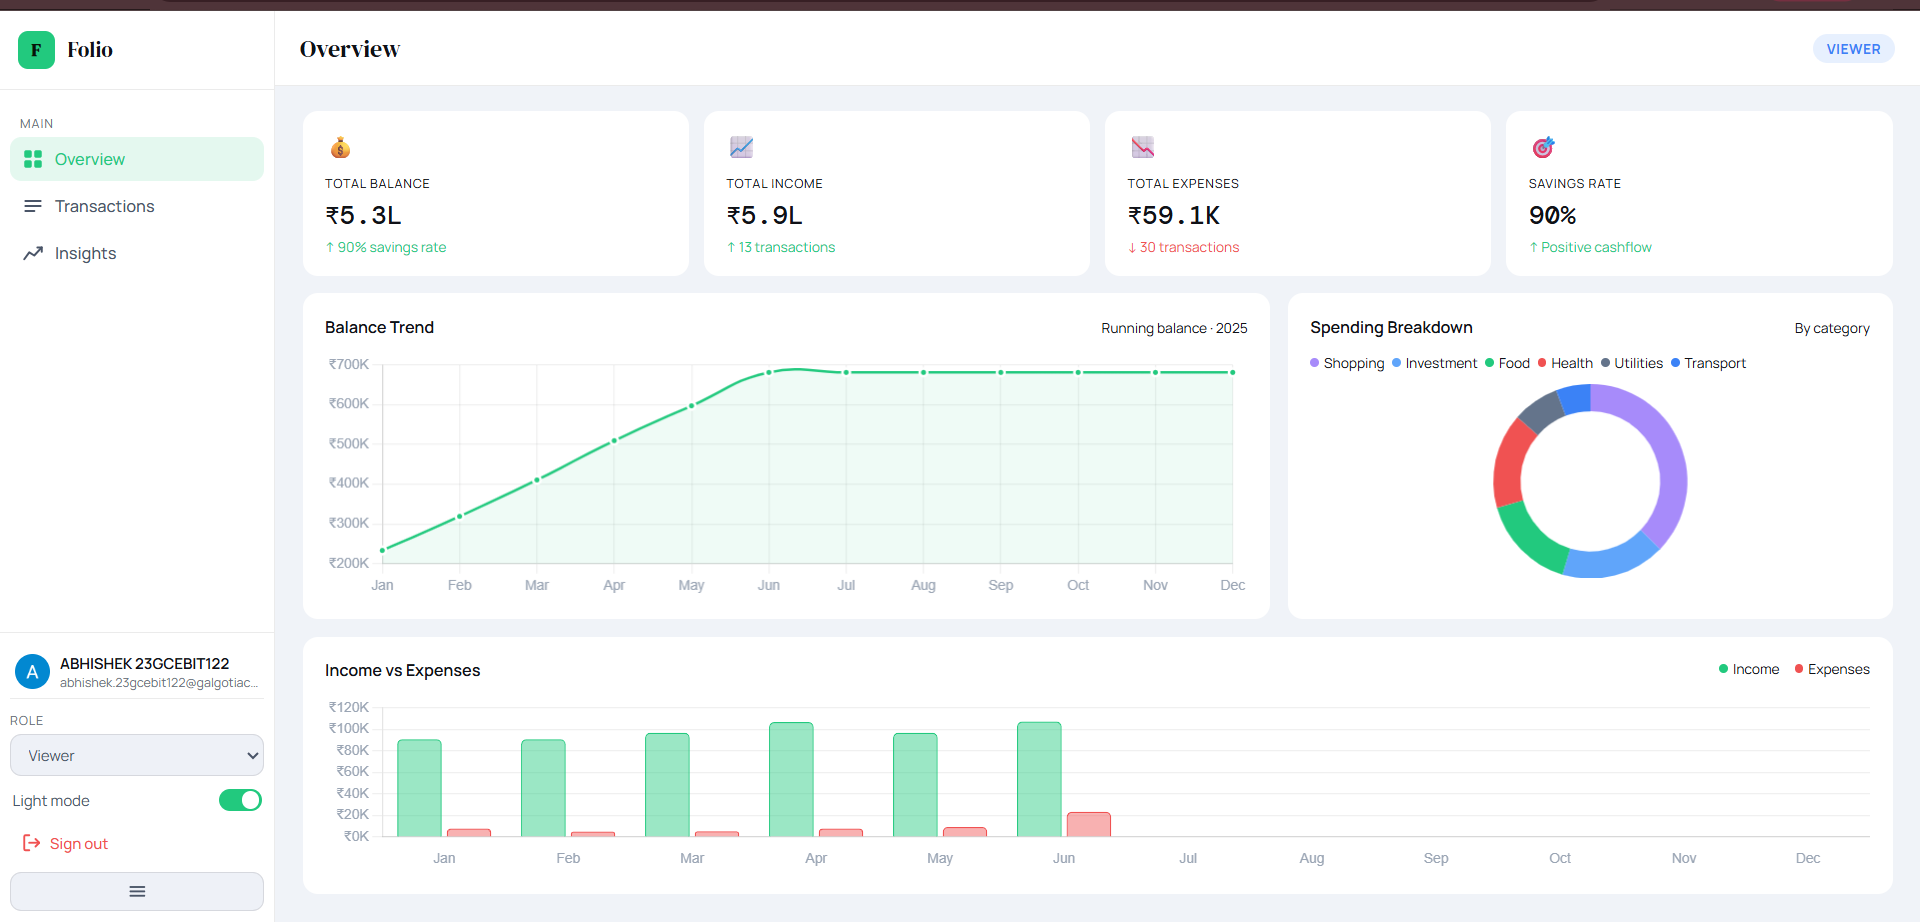This screenshot has width=1920, height=922.
Task: Open the Viewer role dropdown
Action: [x=137, y=755]
